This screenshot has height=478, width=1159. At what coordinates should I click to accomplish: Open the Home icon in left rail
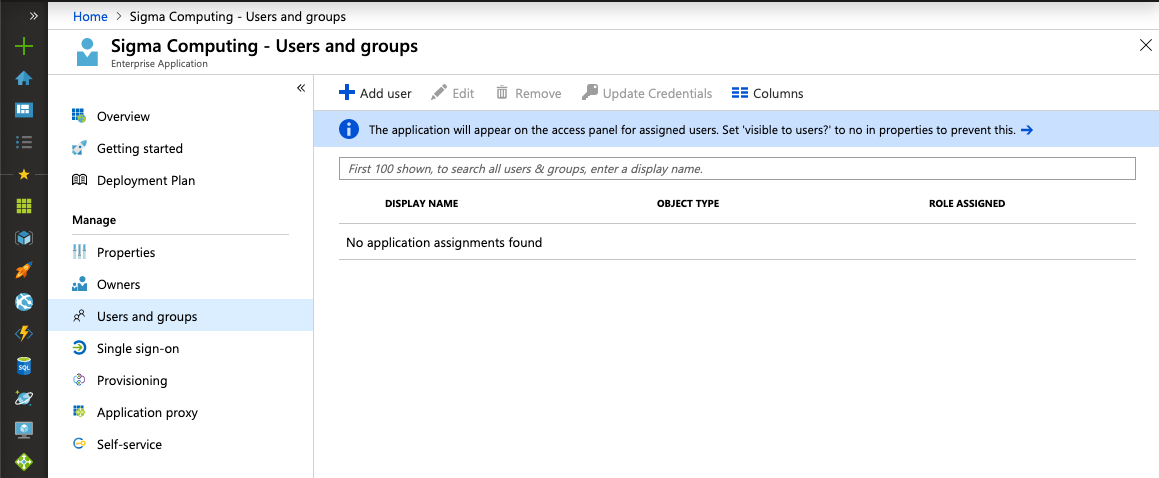24,78
